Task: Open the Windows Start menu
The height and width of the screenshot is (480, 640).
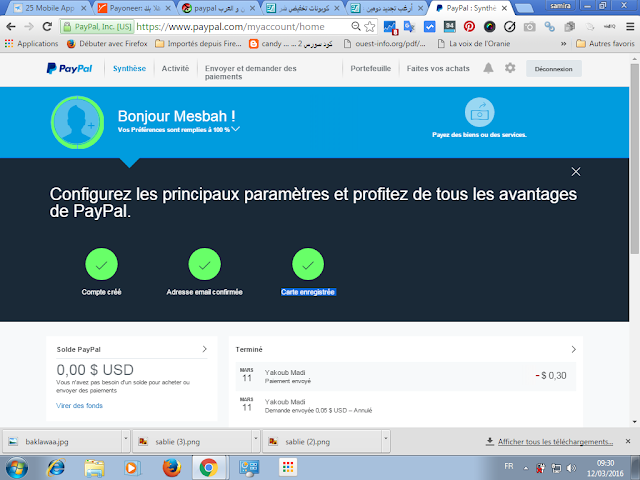Action: (x=17, y=468)
